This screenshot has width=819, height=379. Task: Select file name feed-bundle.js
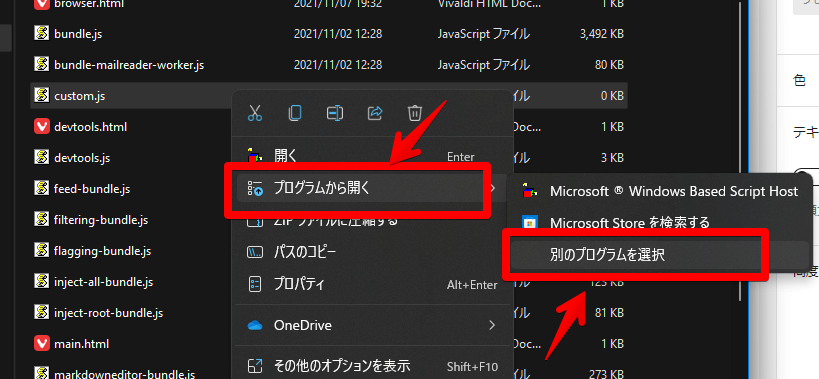click(92, 189)
